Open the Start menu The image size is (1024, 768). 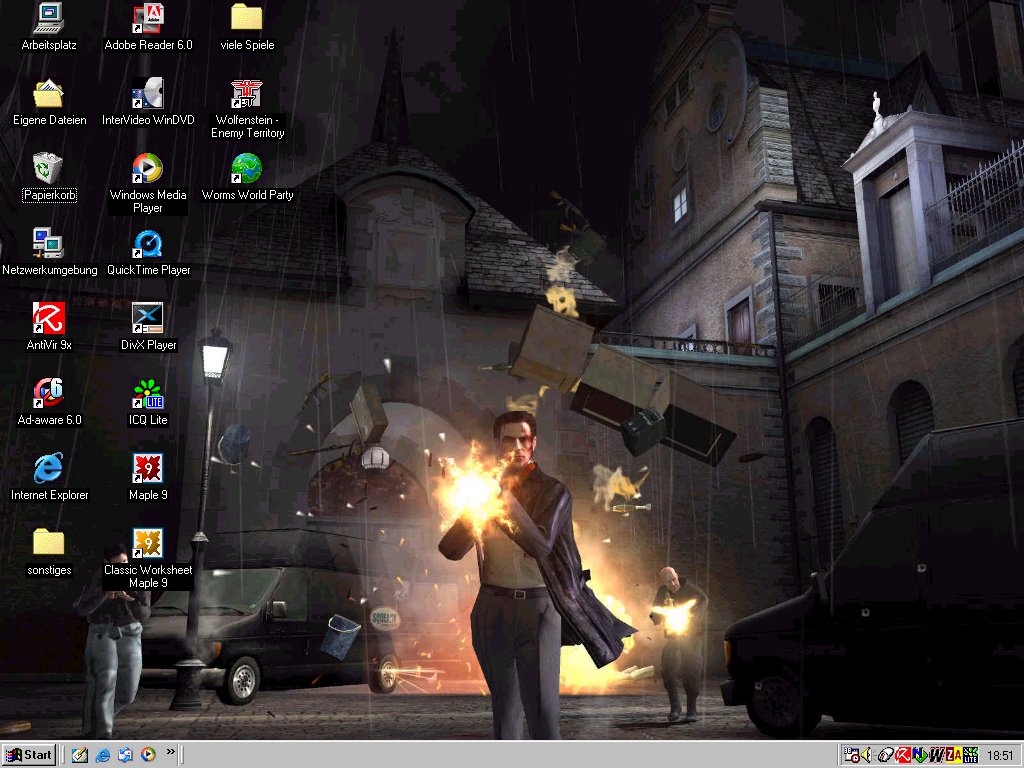tap(30, 755)
